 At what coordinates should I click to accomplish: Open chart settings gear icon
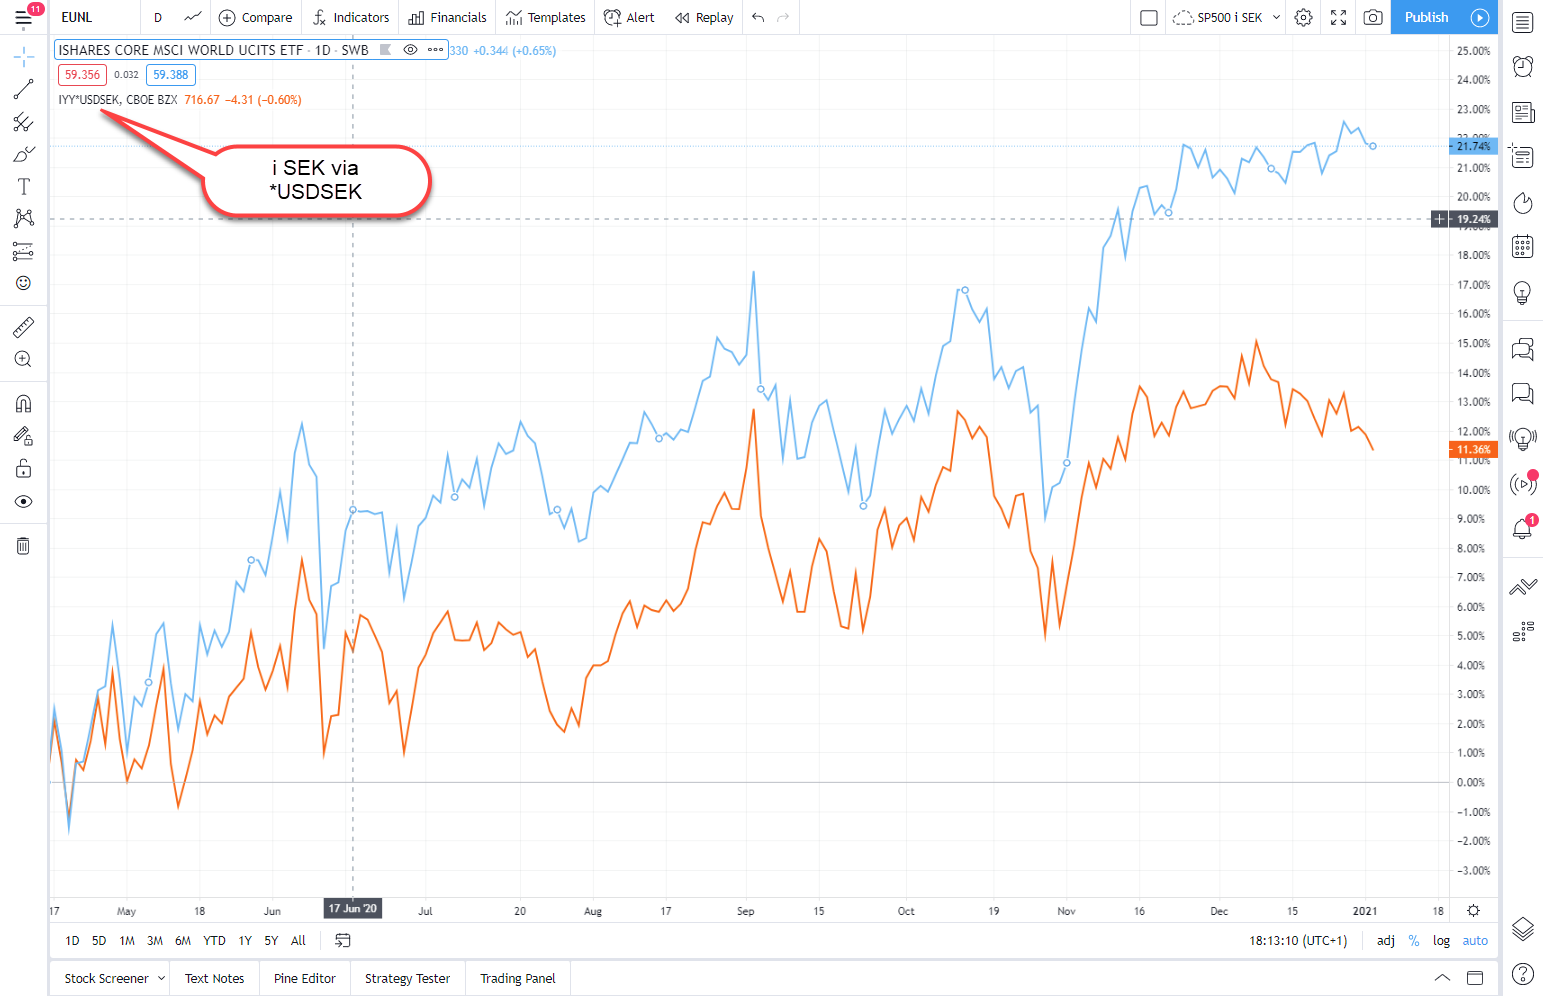pyautogui.click(x=1303, y=17)
